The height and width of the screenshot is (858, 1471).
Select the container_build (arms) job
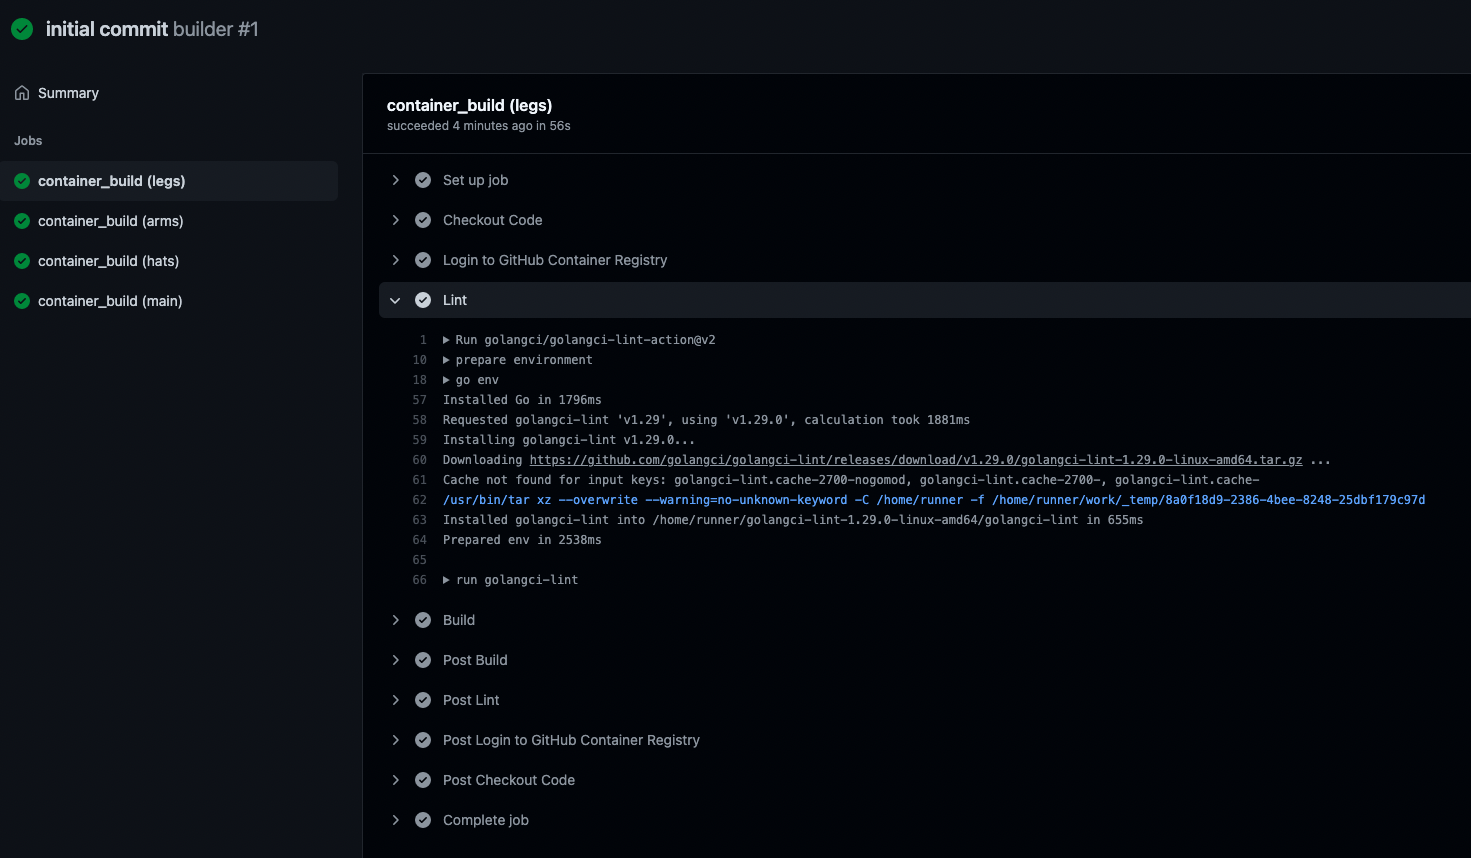(112, 221)
